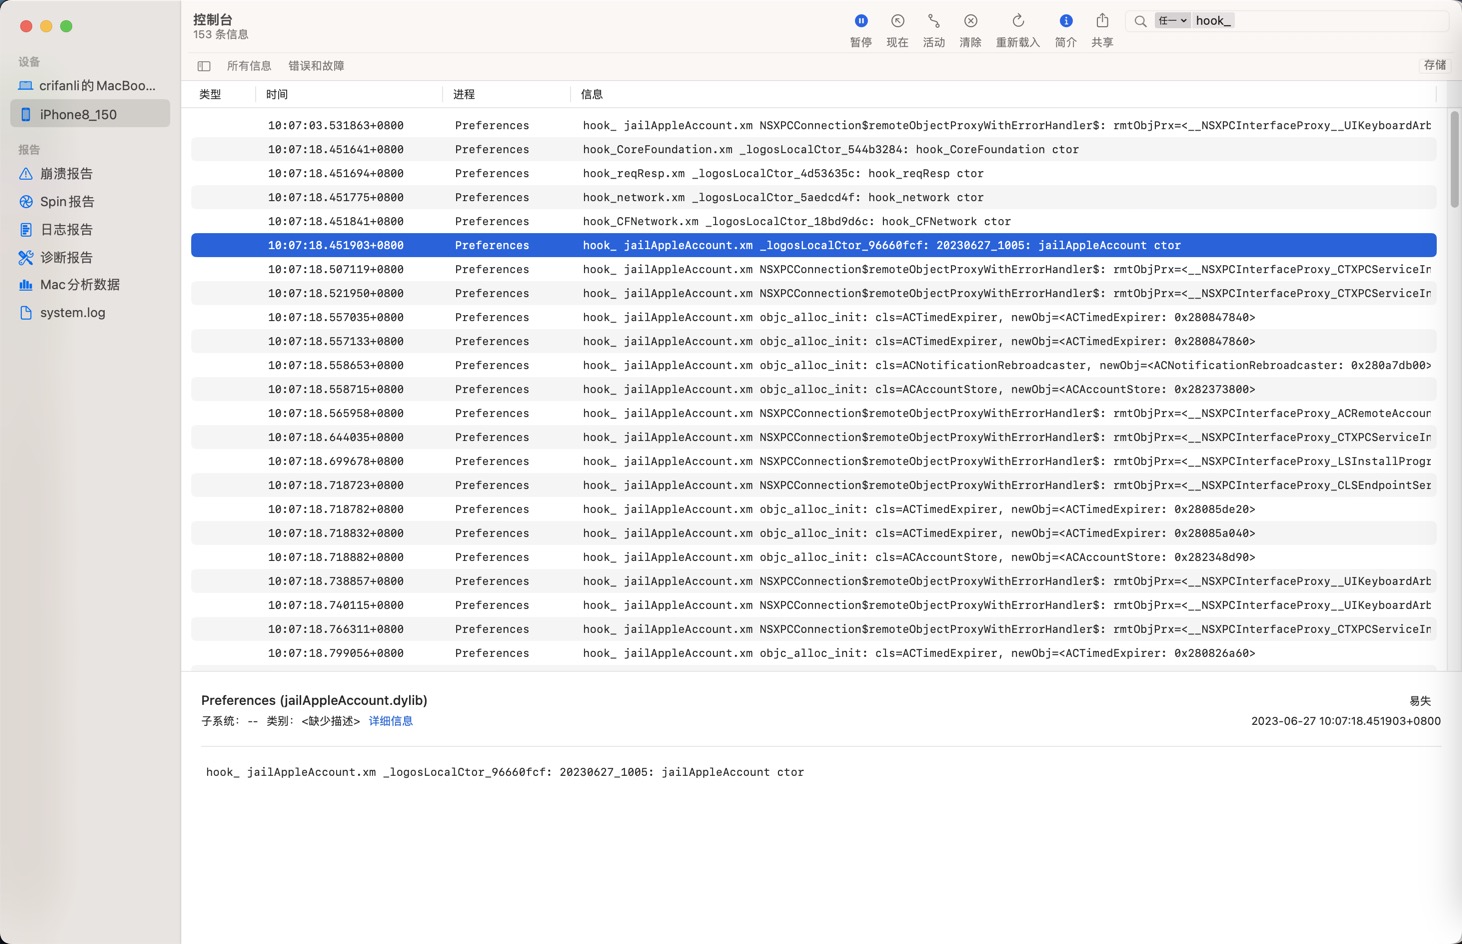Select the ACNotificationRebroadcaster log row
The width and height of the screenshot is (1462, 944).
[813, 365]
